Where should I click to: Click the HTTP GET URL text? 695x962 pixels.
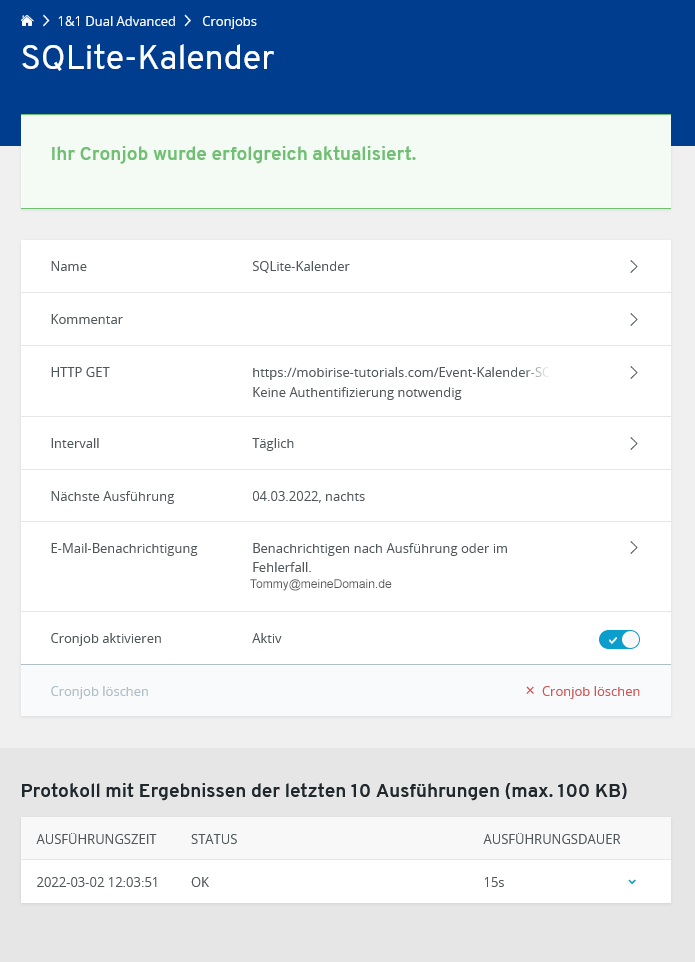(400, 373)
